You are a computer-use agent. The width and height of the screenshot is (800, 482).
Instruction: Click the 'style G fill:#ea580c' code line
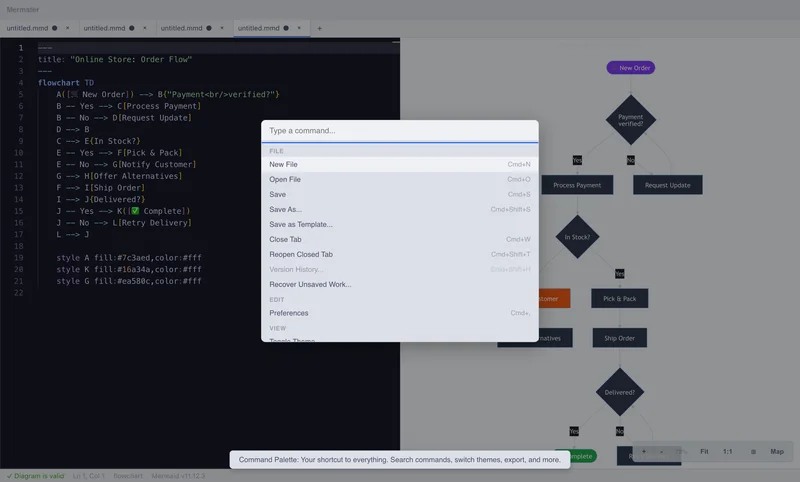point(129,281)
